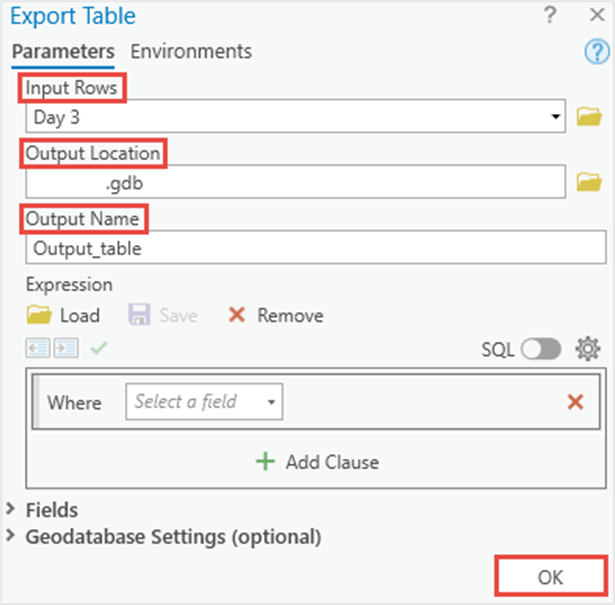615x605 pixels.
Task: Browse for Output Location folder icon
Action: 590,182
